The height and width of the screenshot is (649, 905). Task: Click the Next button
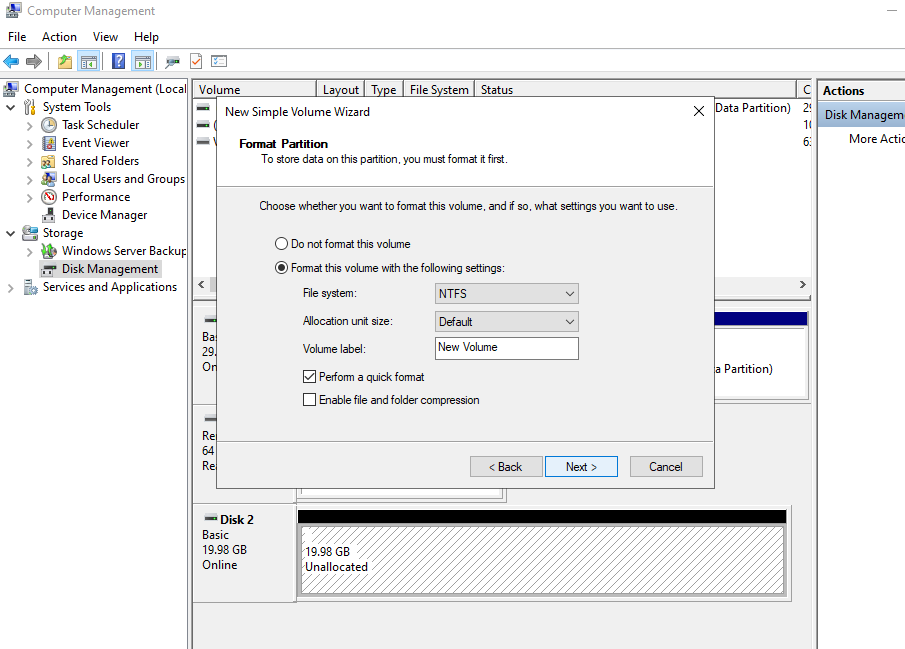point(581,467)
